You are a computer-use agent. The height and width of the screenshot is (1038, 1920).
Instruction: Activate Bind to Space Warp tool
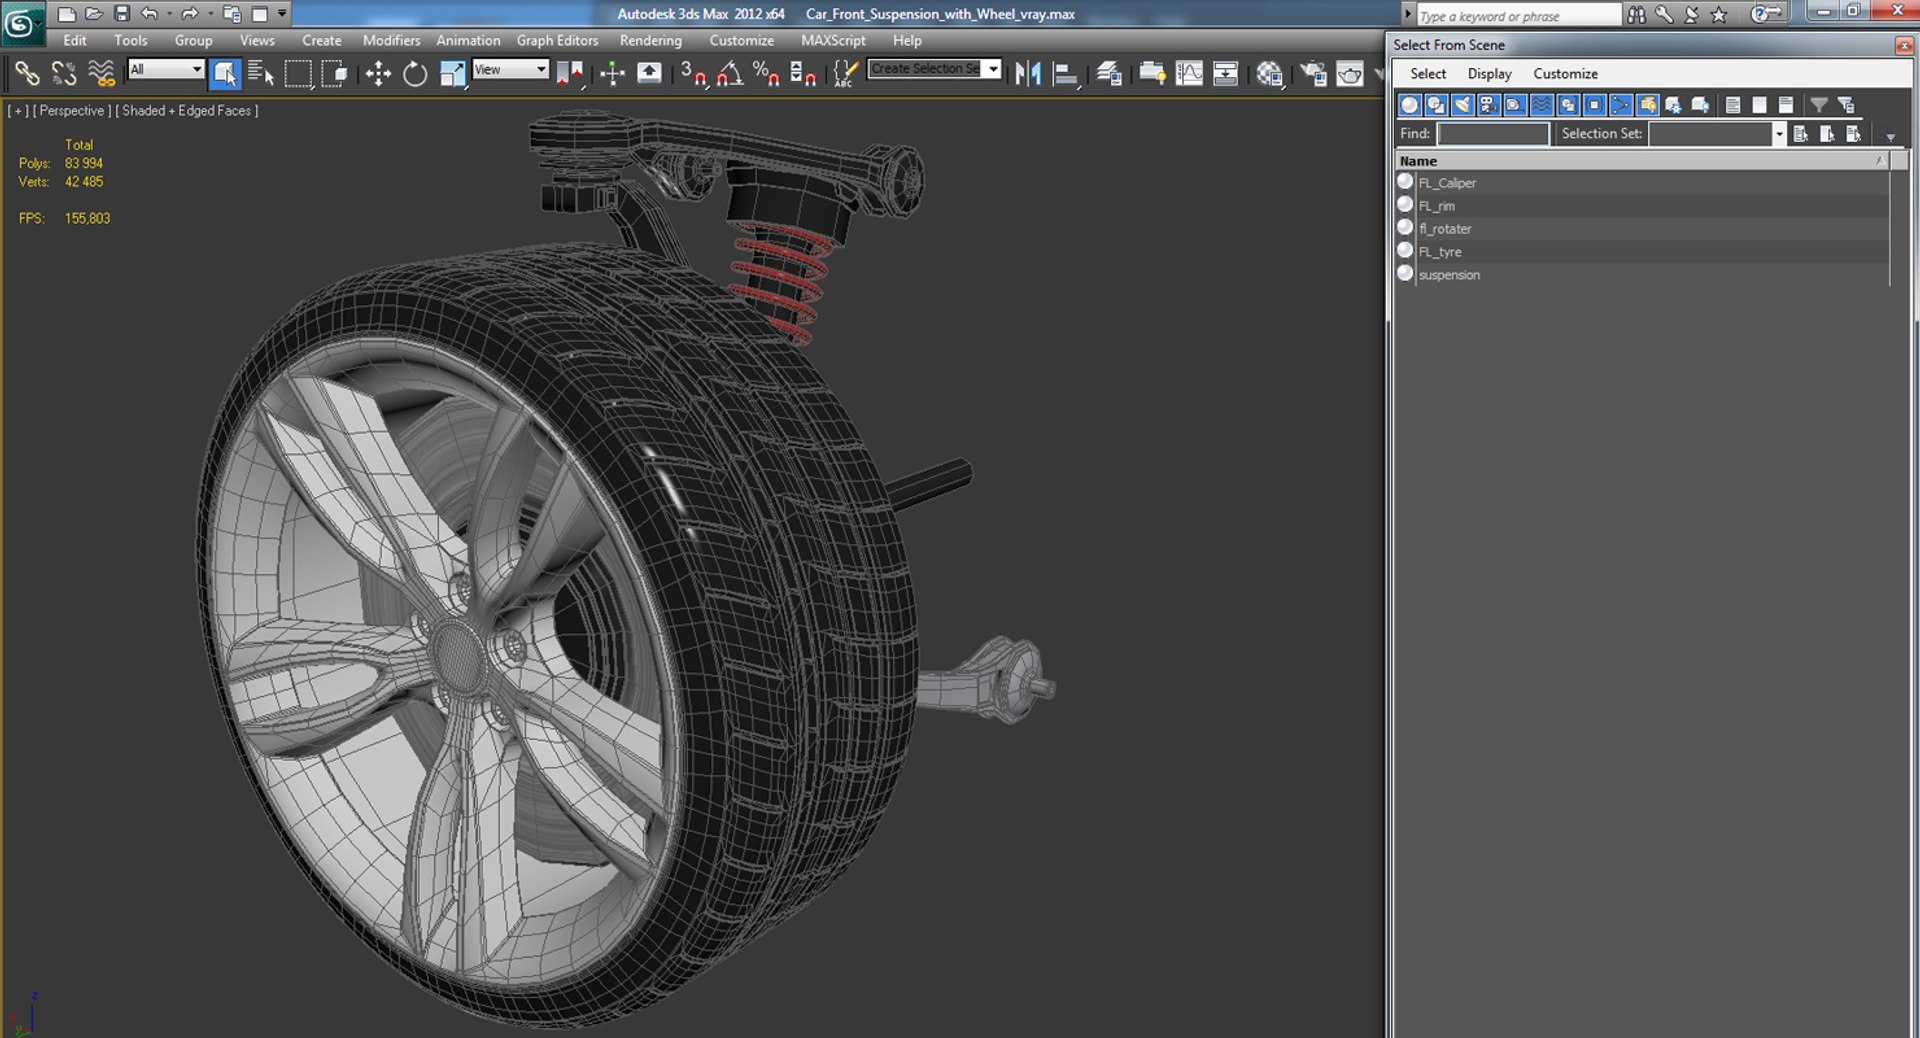[101, 73]
